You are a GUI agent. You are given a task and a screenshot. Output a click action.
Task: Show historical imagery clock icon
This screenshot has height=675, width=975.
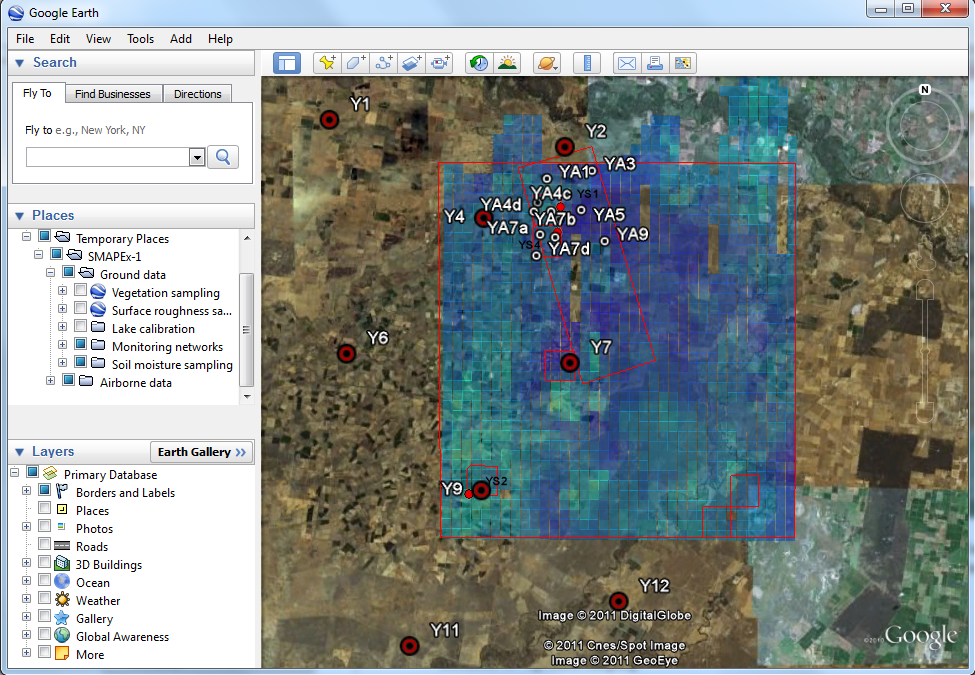[x=479, y=63]
